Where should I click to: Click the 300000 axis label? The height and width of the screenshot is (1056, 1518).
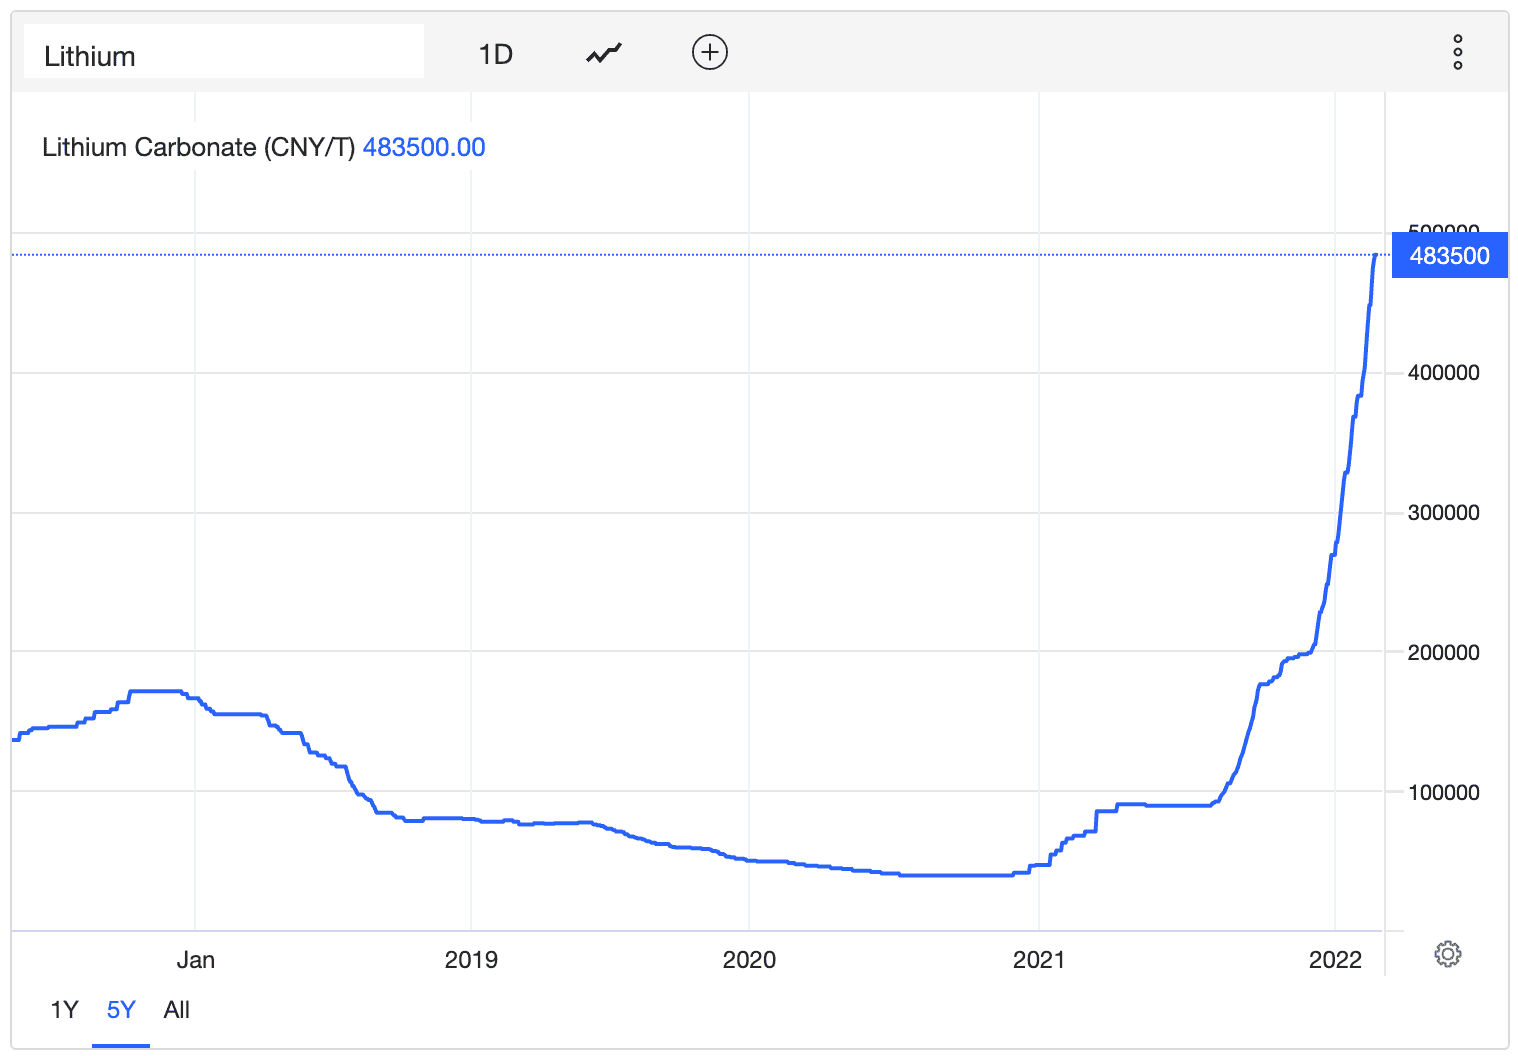coord(1443,513)
